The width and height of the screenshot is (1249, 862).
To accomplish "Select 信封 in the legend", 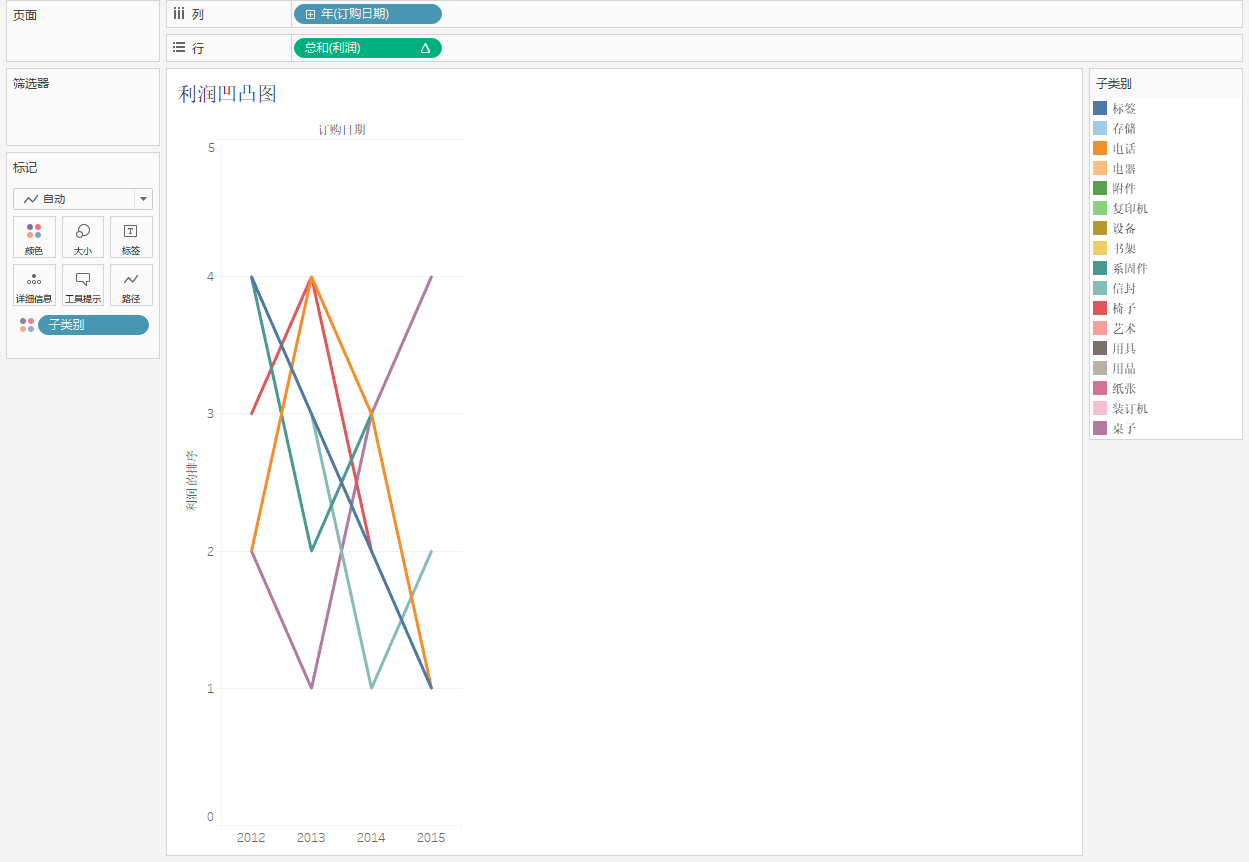I will coord(1124,288).
